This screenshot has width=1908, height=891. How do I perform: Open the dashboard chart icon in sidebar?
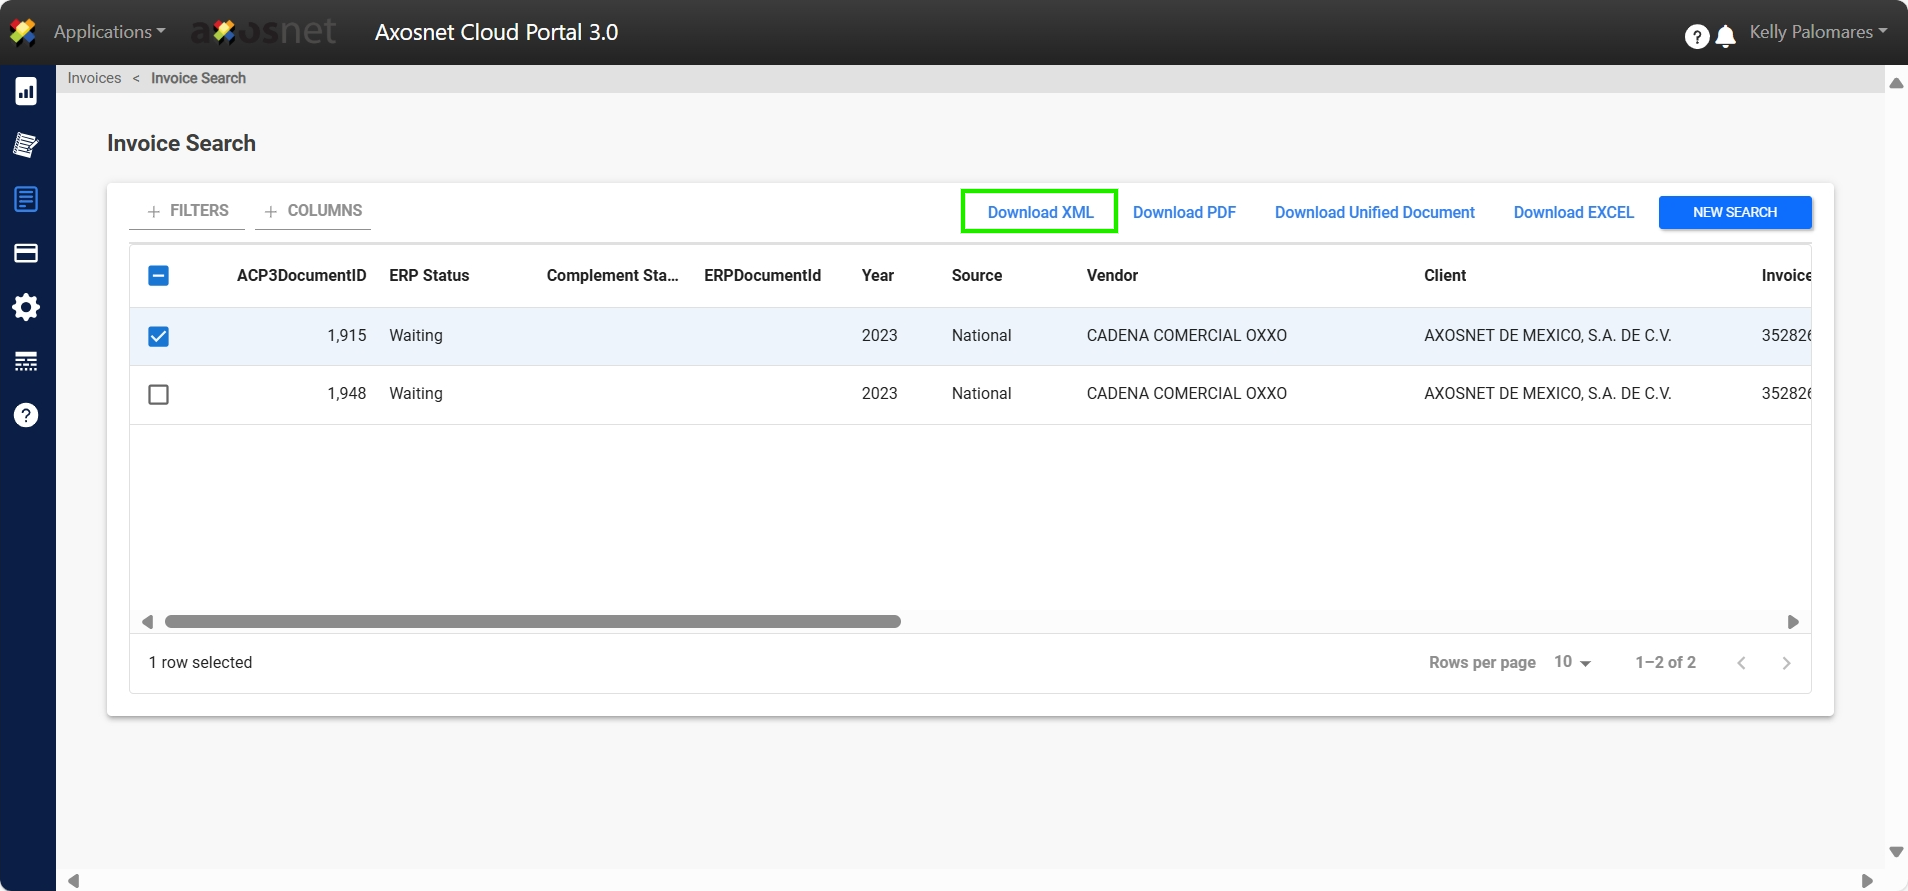[26, 92]
